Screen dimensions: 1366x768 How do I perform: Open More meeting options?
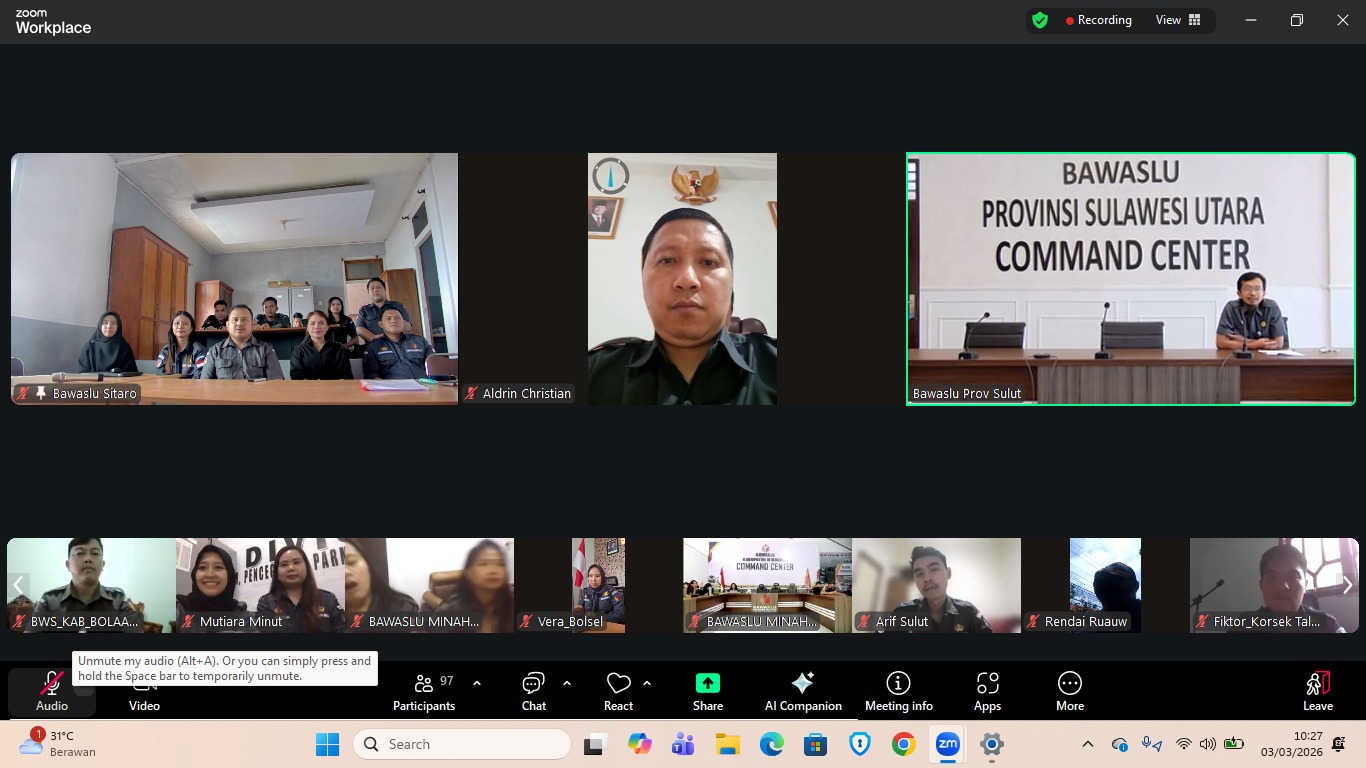[x=1069, y=691]
